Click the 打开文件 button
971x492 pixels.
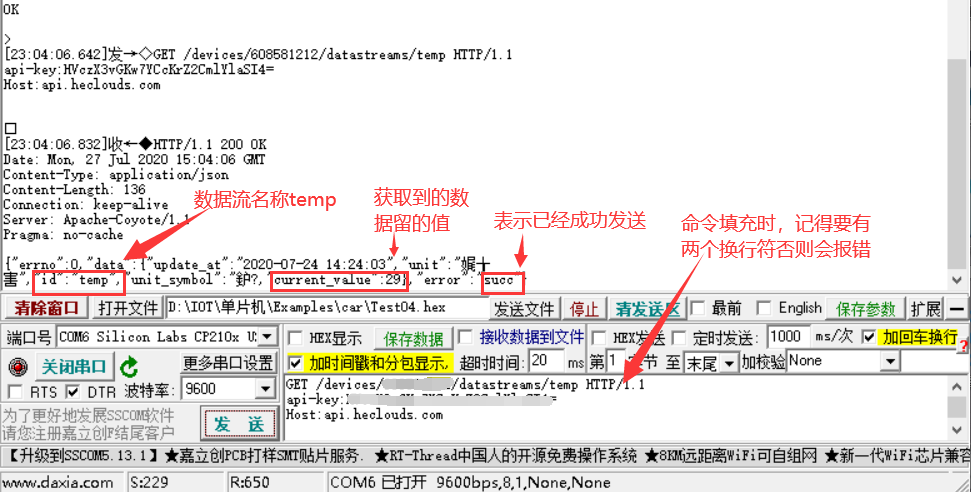128,308
